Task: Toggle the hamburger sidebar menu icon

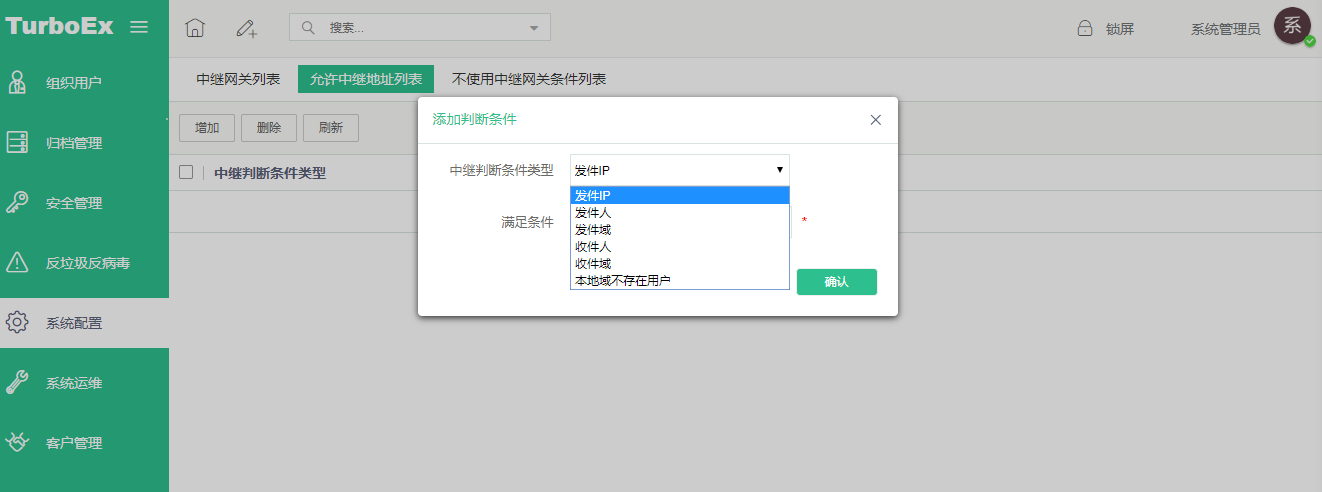Action: tap(139, 27)
